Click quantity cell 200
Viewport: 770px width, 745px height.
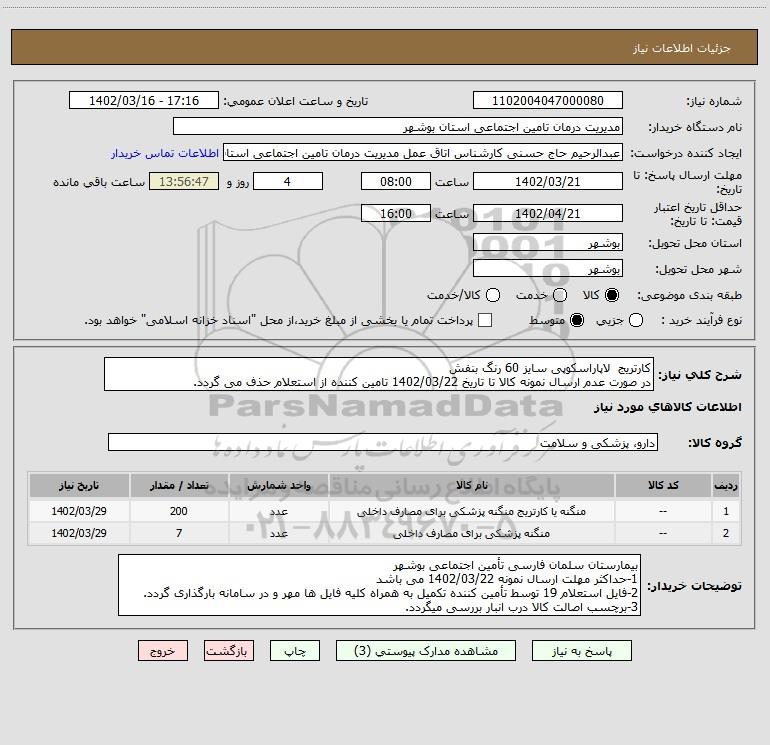coord(179,511)
